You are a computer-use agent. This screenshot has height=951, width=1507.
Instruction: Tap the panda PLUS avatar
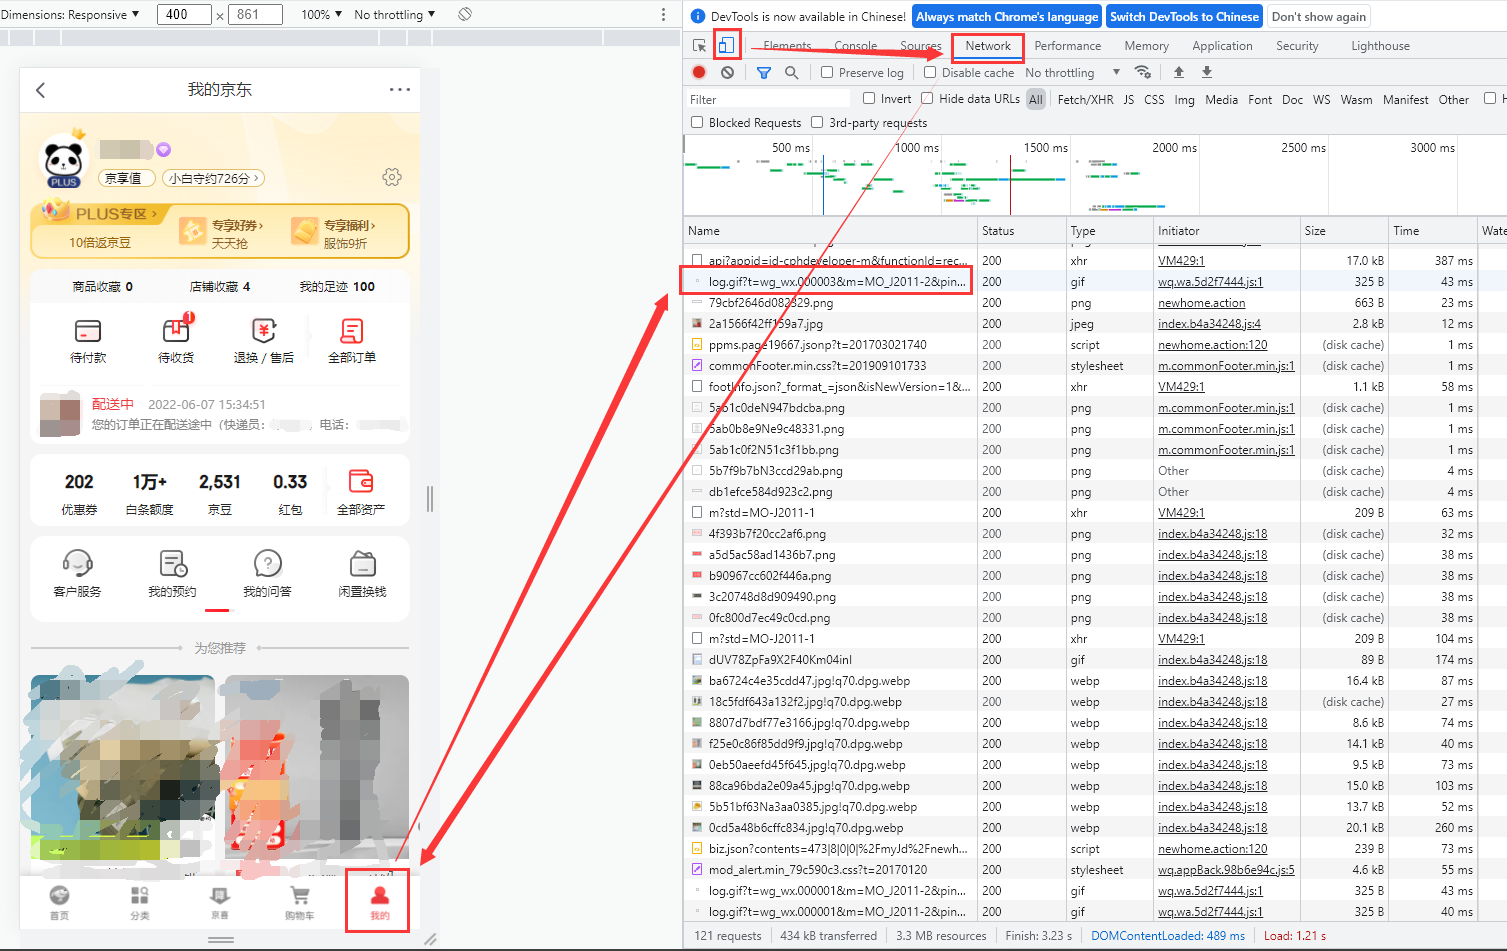[64, 160]
